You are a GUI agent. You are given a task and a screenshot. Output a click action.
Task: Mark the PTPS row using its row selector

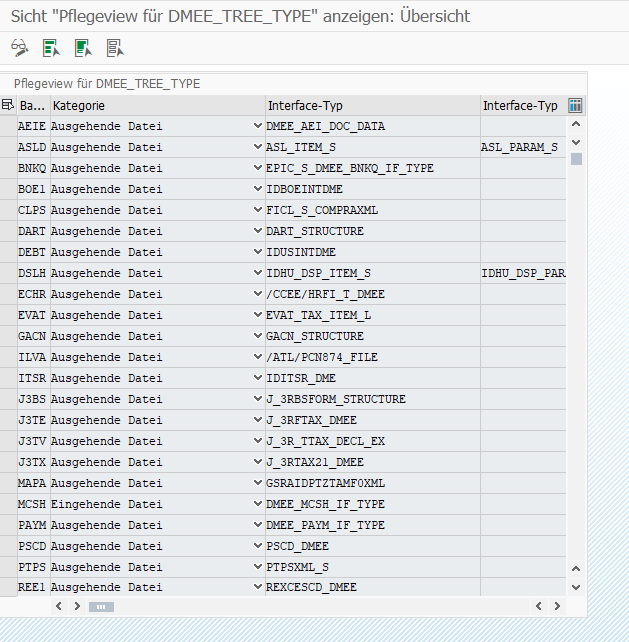click(8, 567)
